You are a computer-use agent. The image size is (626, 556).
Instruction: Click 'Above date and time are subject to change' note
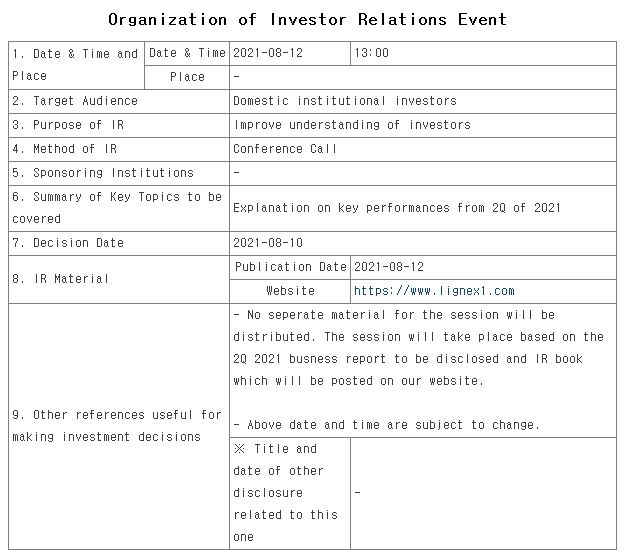click(386, 425)
